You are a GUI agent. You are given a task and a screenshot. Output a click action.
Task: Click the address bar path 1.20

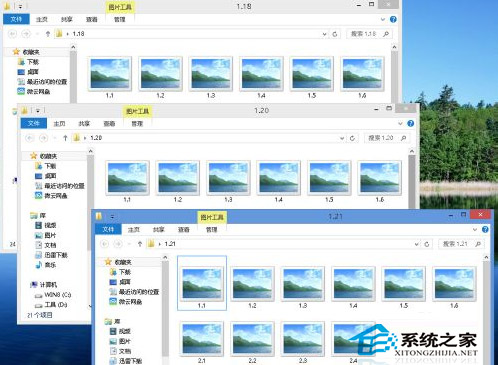pos(96,138)
